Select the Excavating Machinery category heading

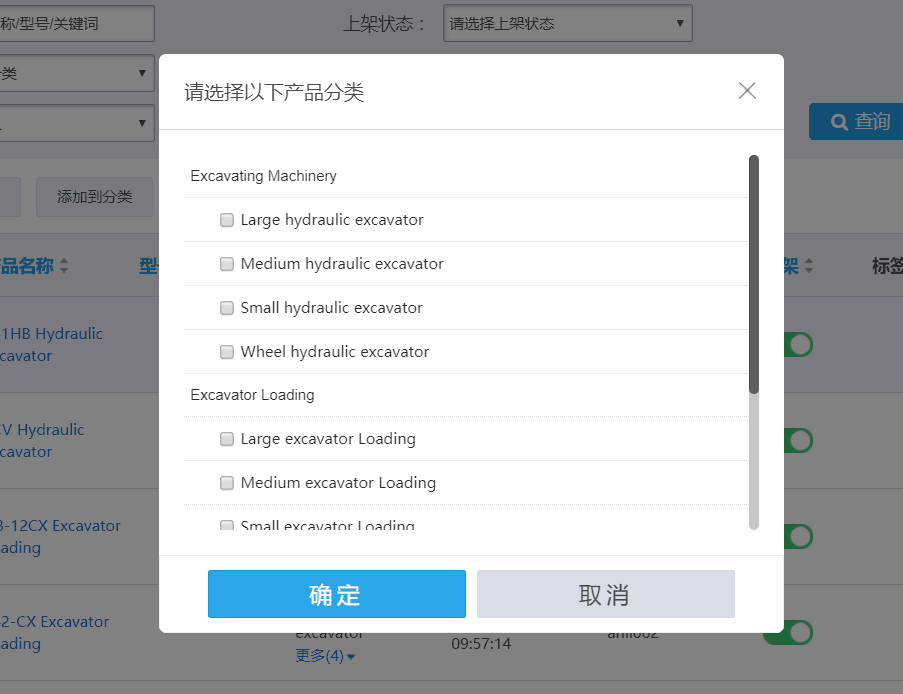(x=263, y=176)
